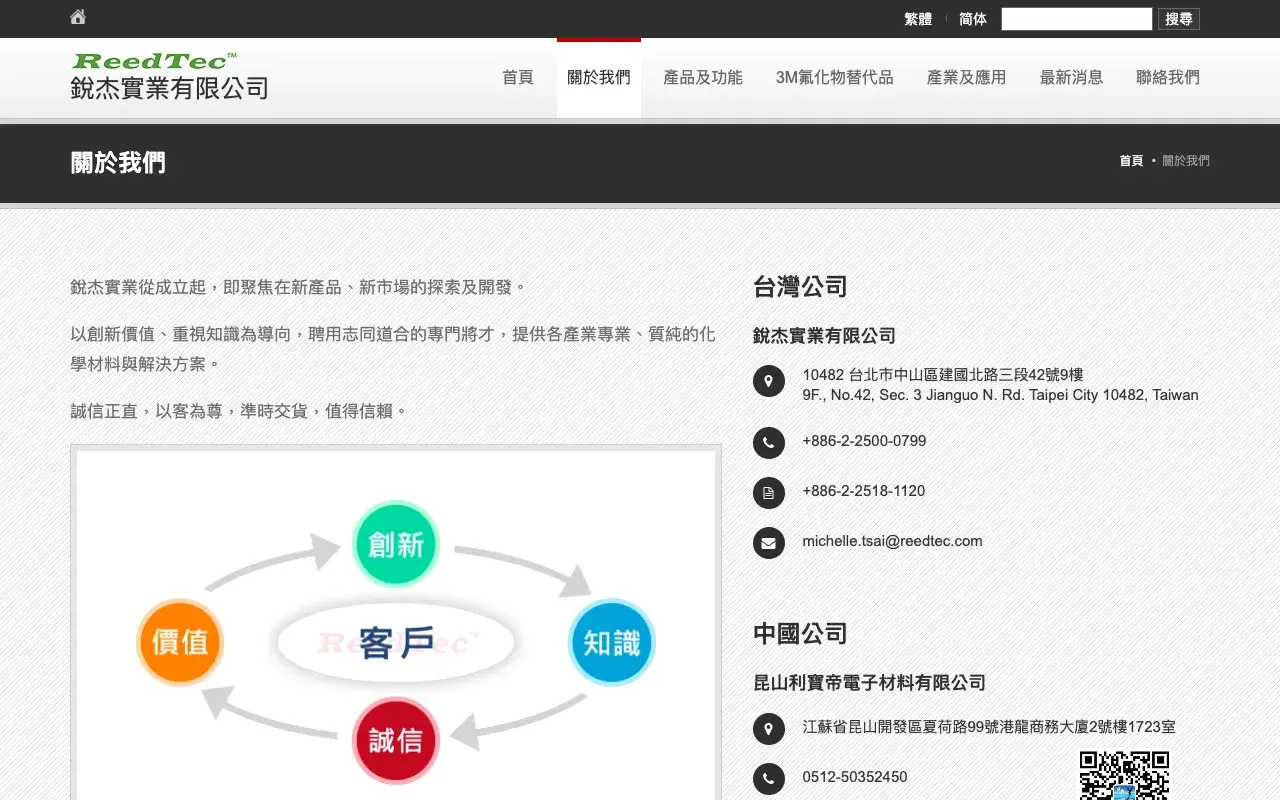This screenshot has width=1280, height=800.
Task: Open 聯絡我們 menu item
Action: (x=1168, y=78)
